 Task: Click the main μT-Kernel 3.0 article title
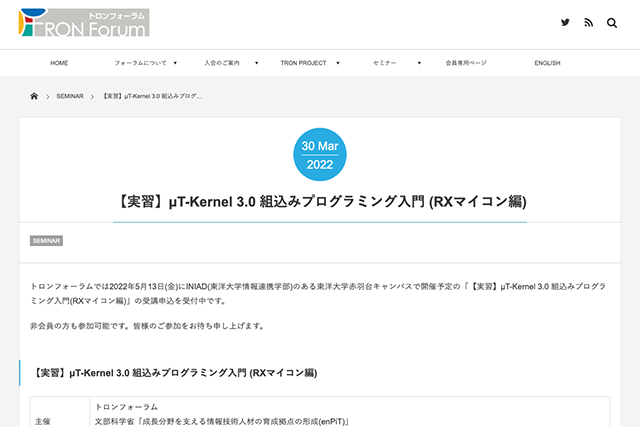320,202
